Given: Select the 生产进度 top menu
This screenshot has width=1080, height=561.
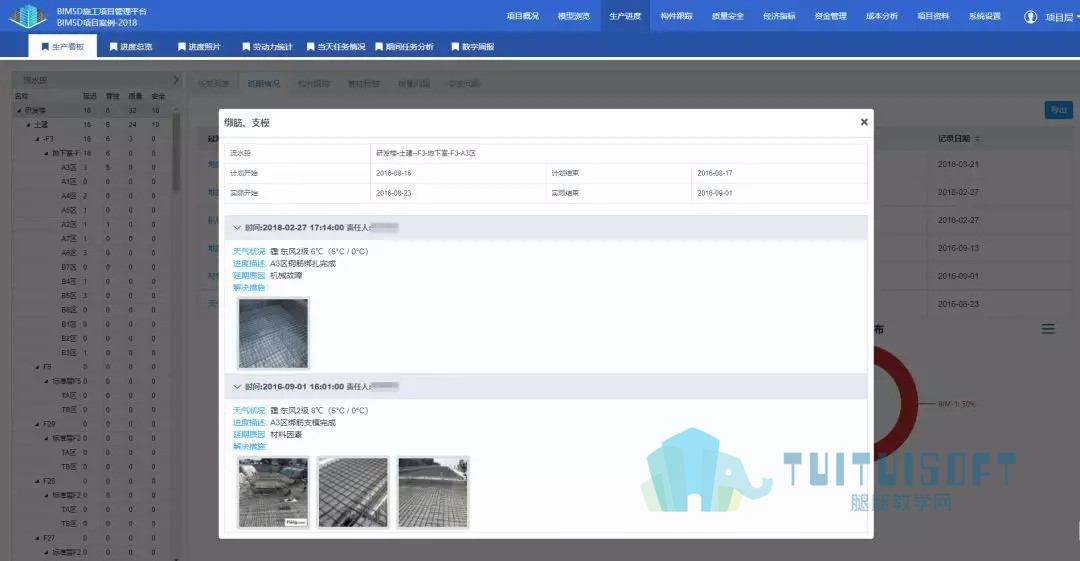Looking at the screenshot, I should click(x=625, y=16).
